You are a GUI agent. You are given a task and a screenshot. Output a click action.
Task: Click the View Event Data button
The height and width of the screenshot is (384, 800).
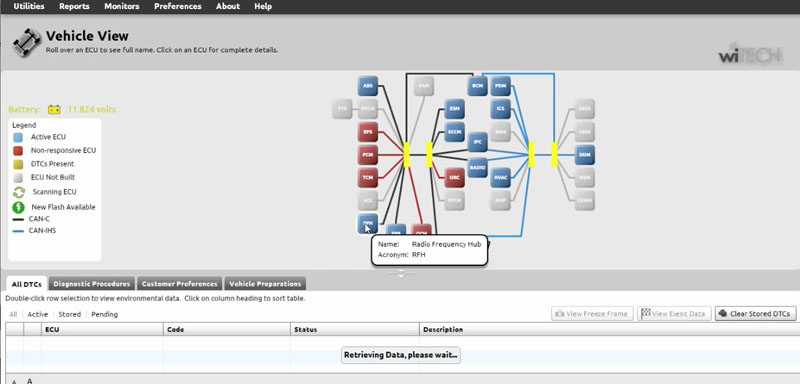[674, 314]
